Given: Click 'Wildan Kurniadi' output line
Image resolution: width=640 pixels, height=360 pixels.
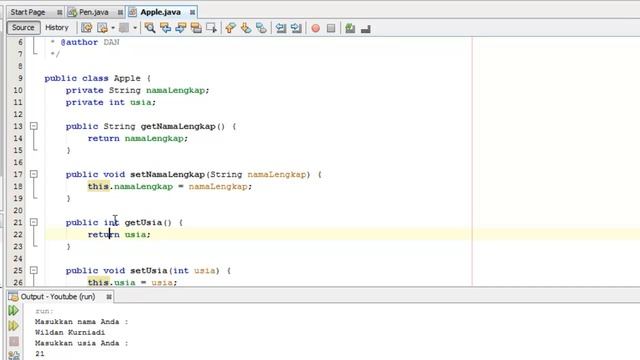Looking at the screenshot, I should pyautogui.click(x=70, y=333).
